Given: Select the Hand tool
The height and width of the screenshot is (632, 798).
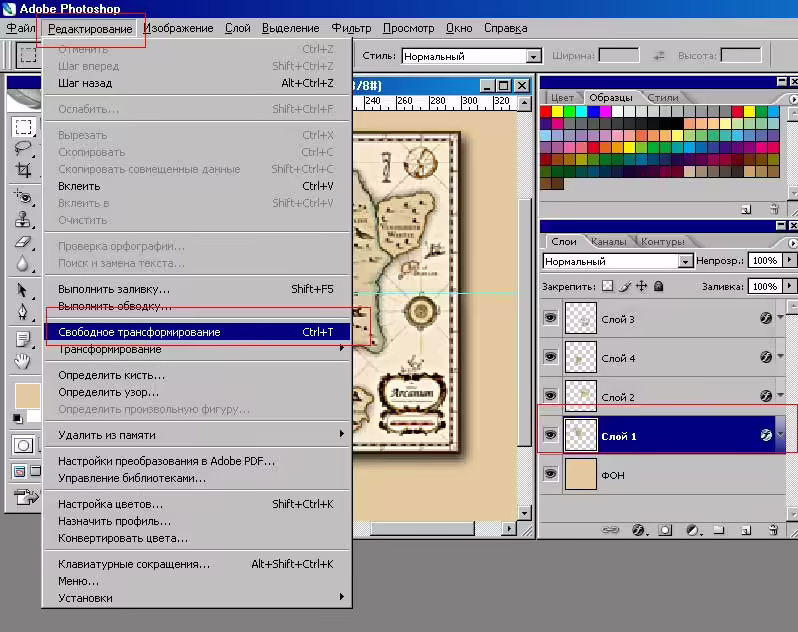Looking at the screenshot, I should pyautogui.click(x=23, y=361).
